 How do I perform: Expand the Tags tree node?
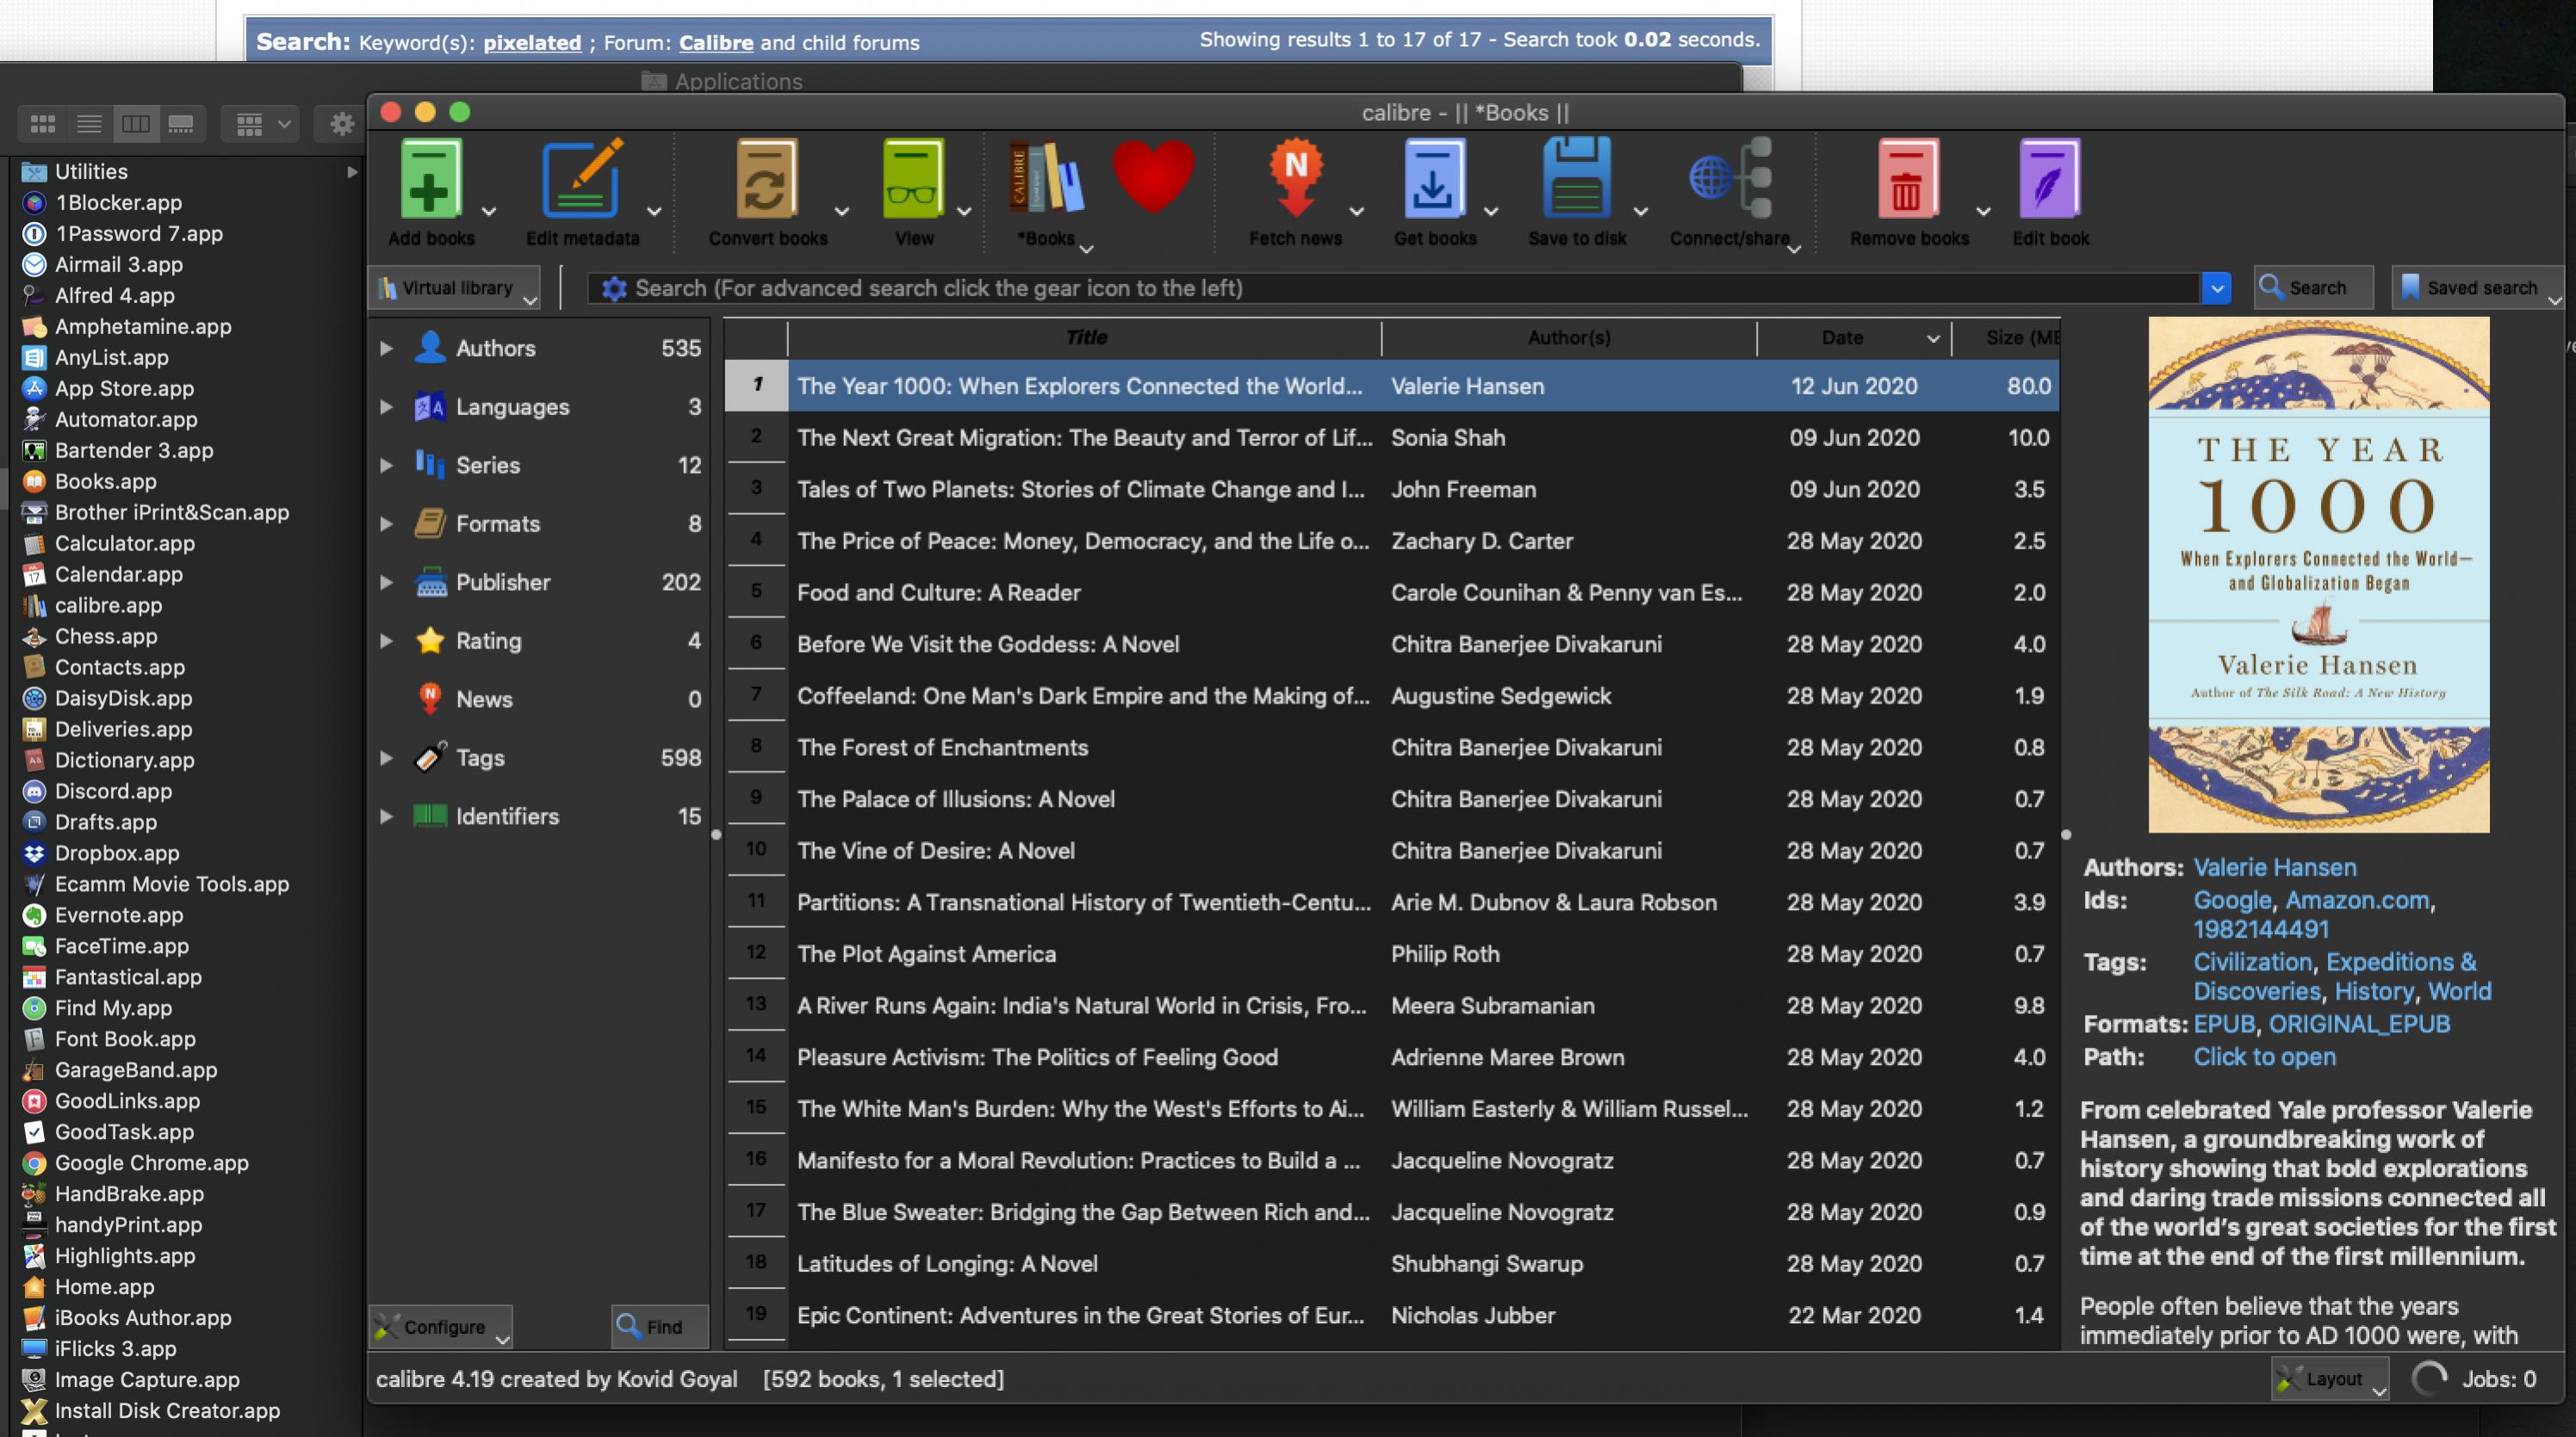pyautogui.click(x=386, y=758)
